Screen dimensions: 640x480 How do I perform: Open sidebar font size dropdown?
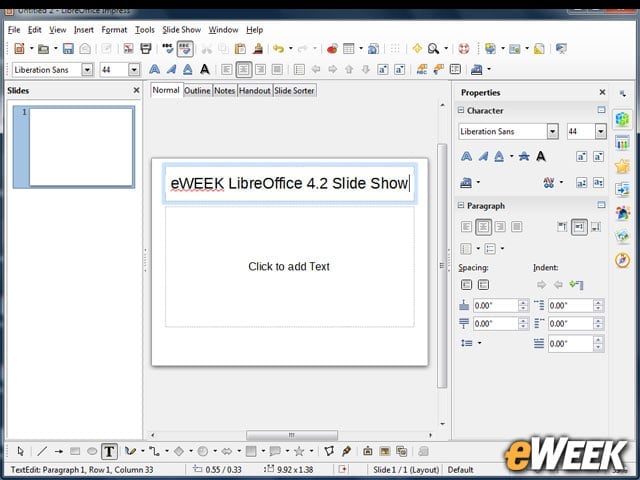[x=600, y=131]
